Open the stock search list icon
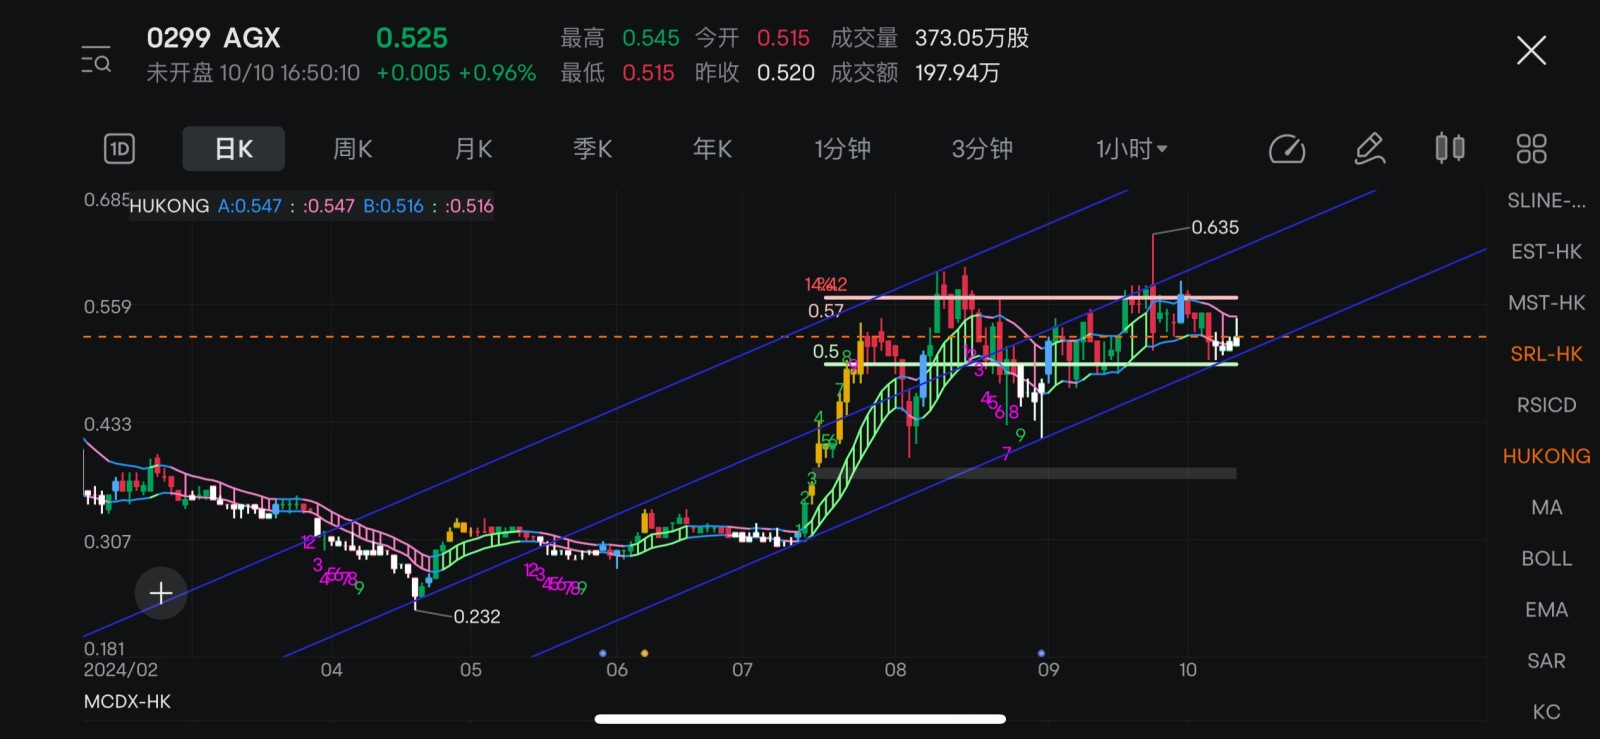This screenshot has width=1600, height=739. click(96, 60)
